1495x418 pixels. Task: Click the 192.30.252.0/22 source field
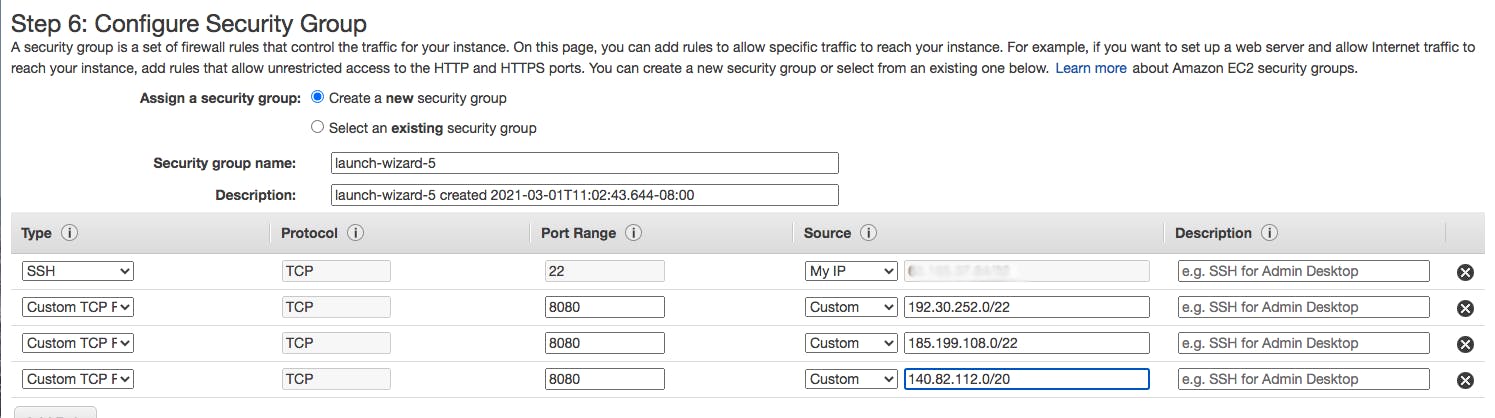coord(1027,307)
